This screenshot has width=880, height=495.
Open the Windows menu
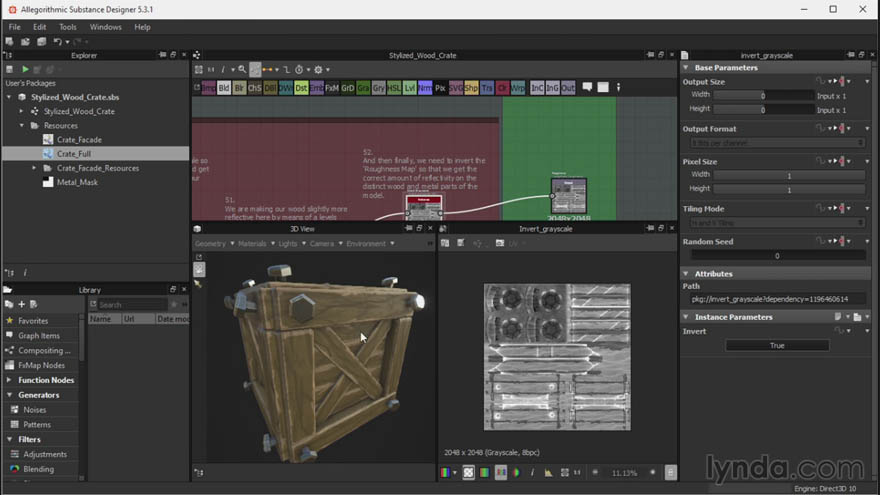click(106, 27)
